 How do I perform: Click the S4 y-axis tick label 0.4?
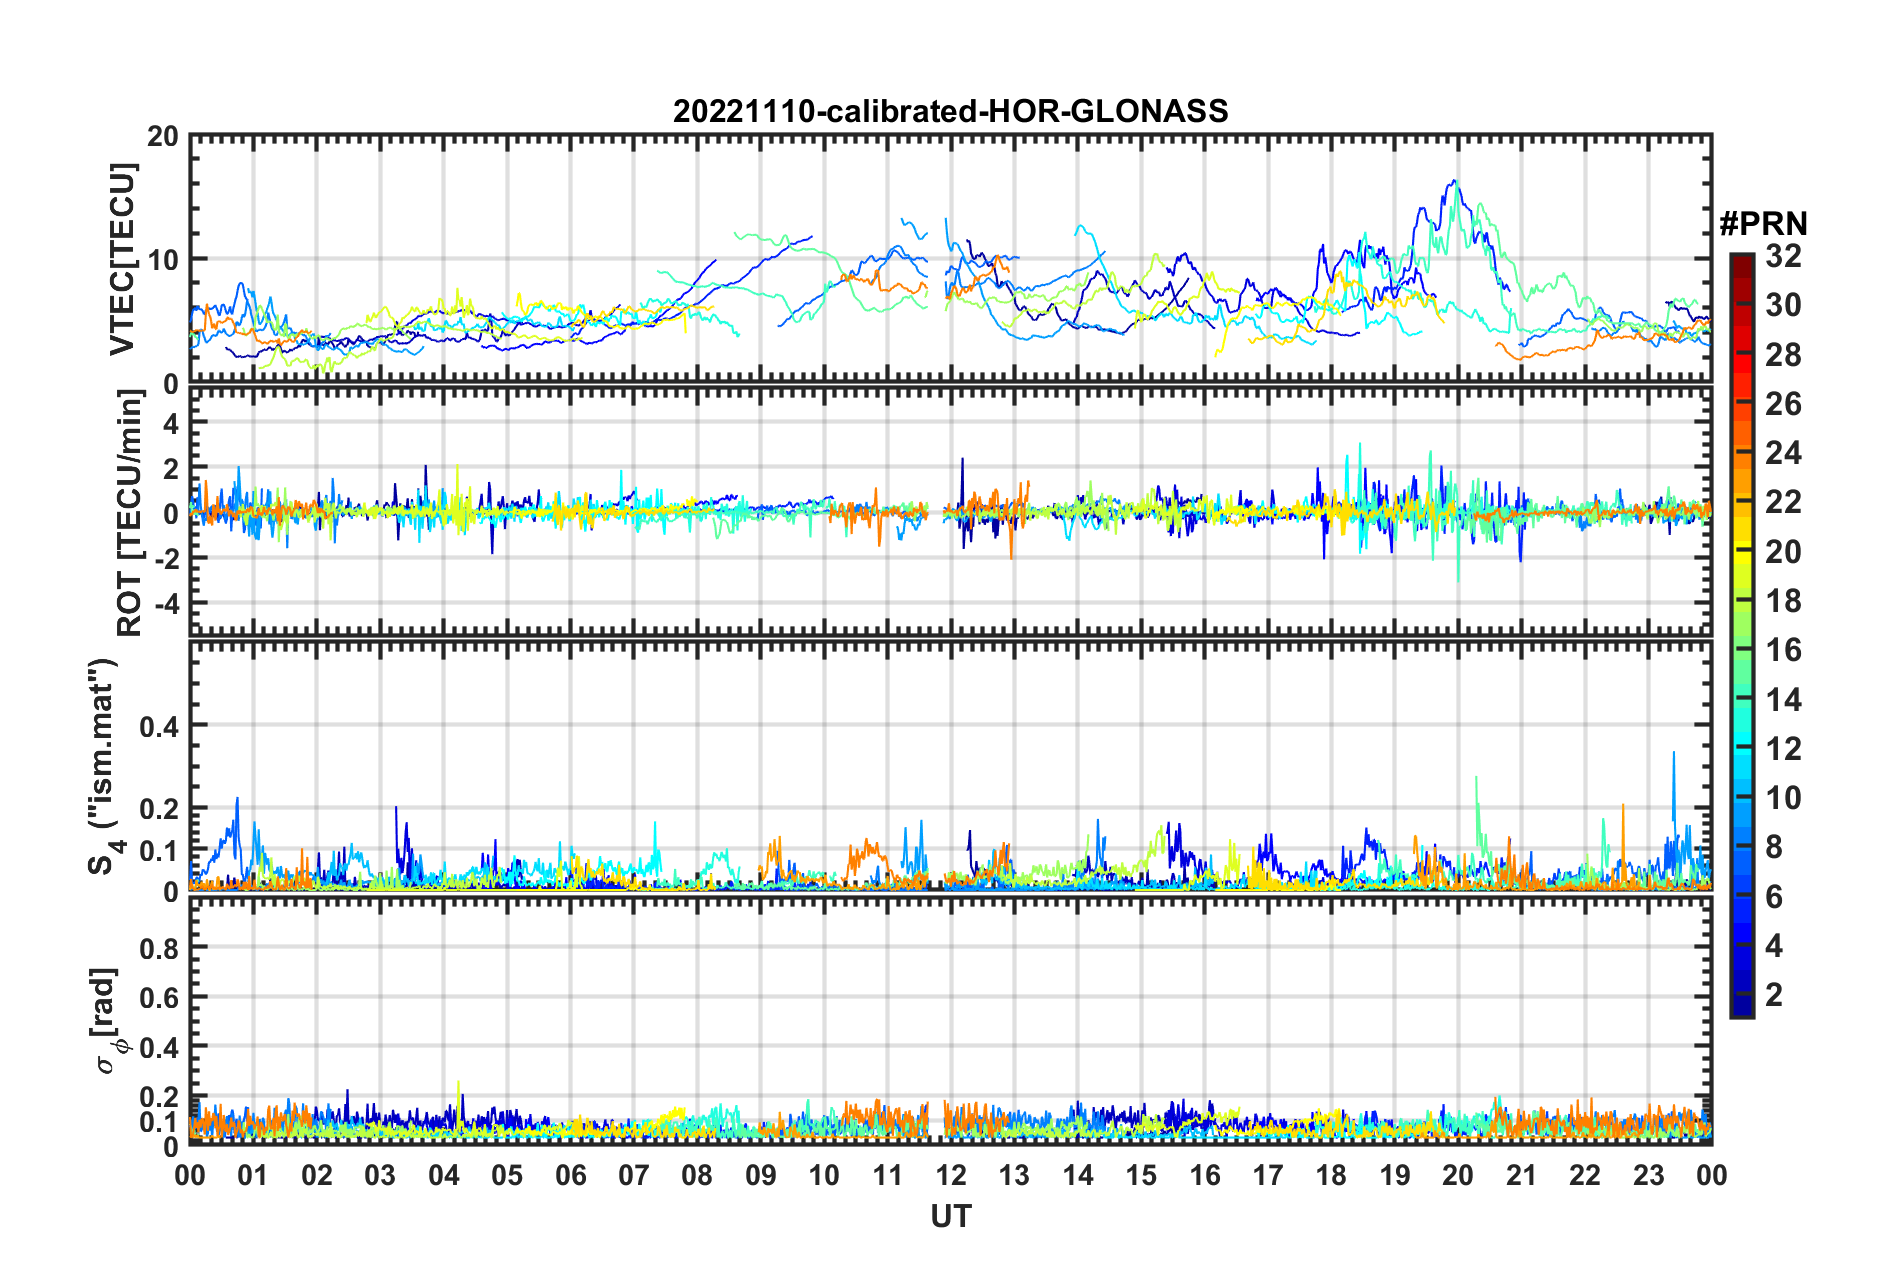click(159, 726)
